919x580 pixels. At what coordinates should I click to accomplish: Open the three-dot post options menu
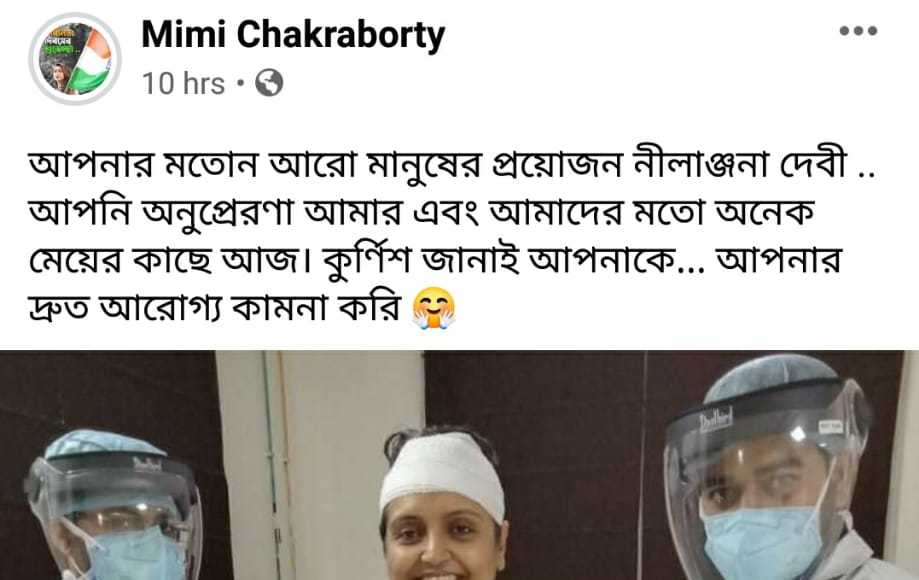858,30
